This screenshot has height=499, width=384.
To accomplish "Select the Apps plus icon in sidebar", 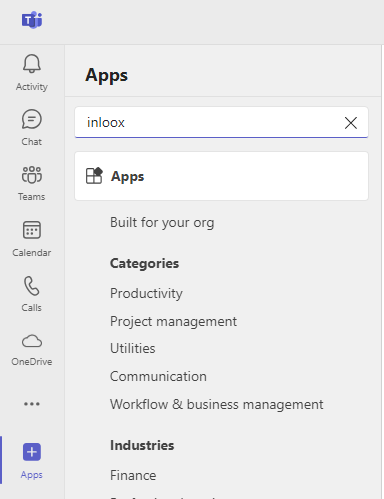I will click(32, 452).
